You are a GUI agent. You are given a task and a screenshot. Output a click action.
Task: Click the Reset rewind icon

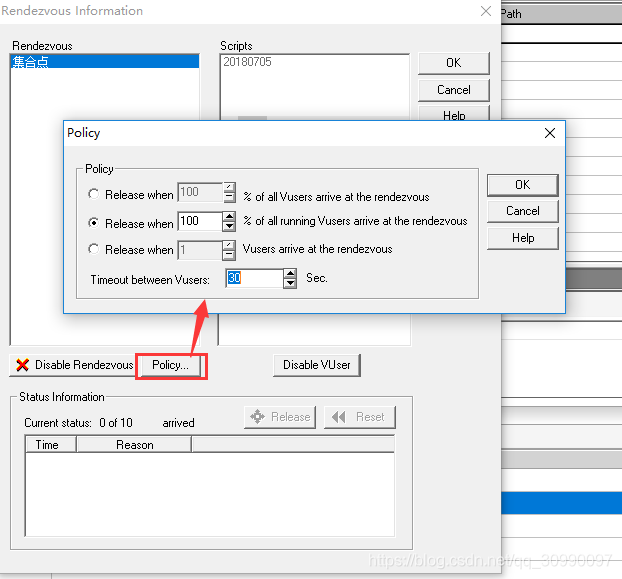click(x=338, y=417)
